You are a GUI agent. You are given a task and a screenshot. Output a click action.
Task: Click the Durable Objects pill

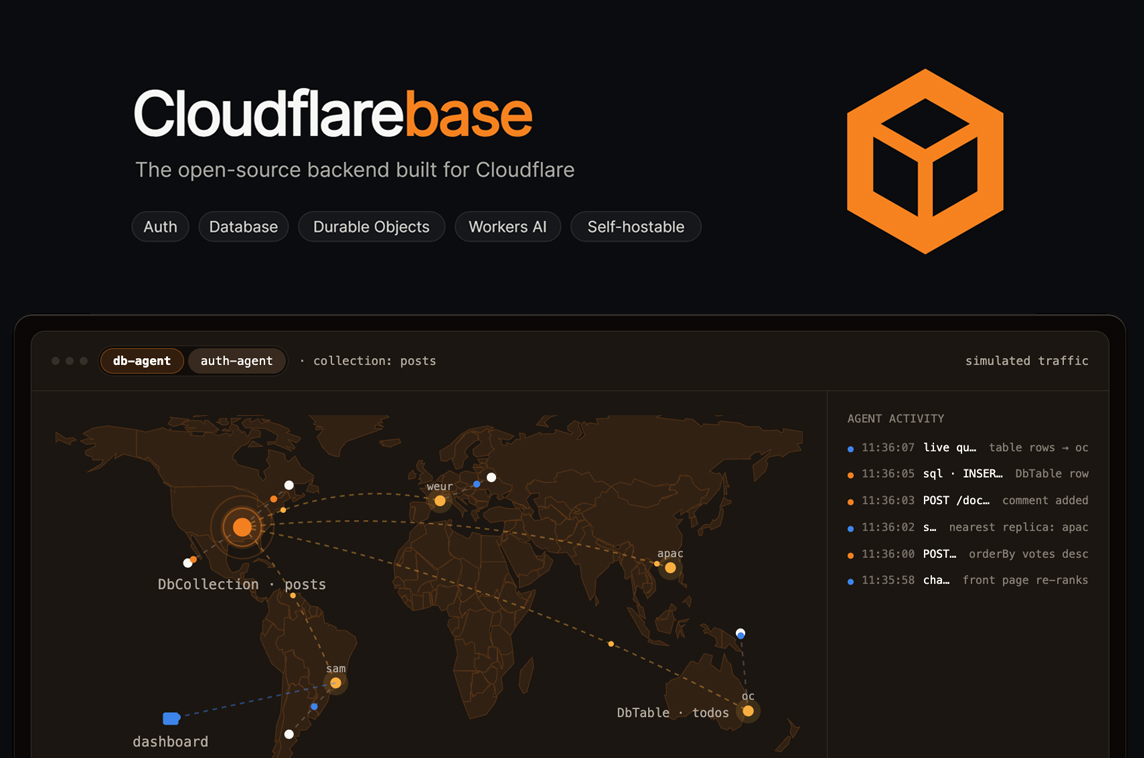pyautogui.click(x=371, y=227)
